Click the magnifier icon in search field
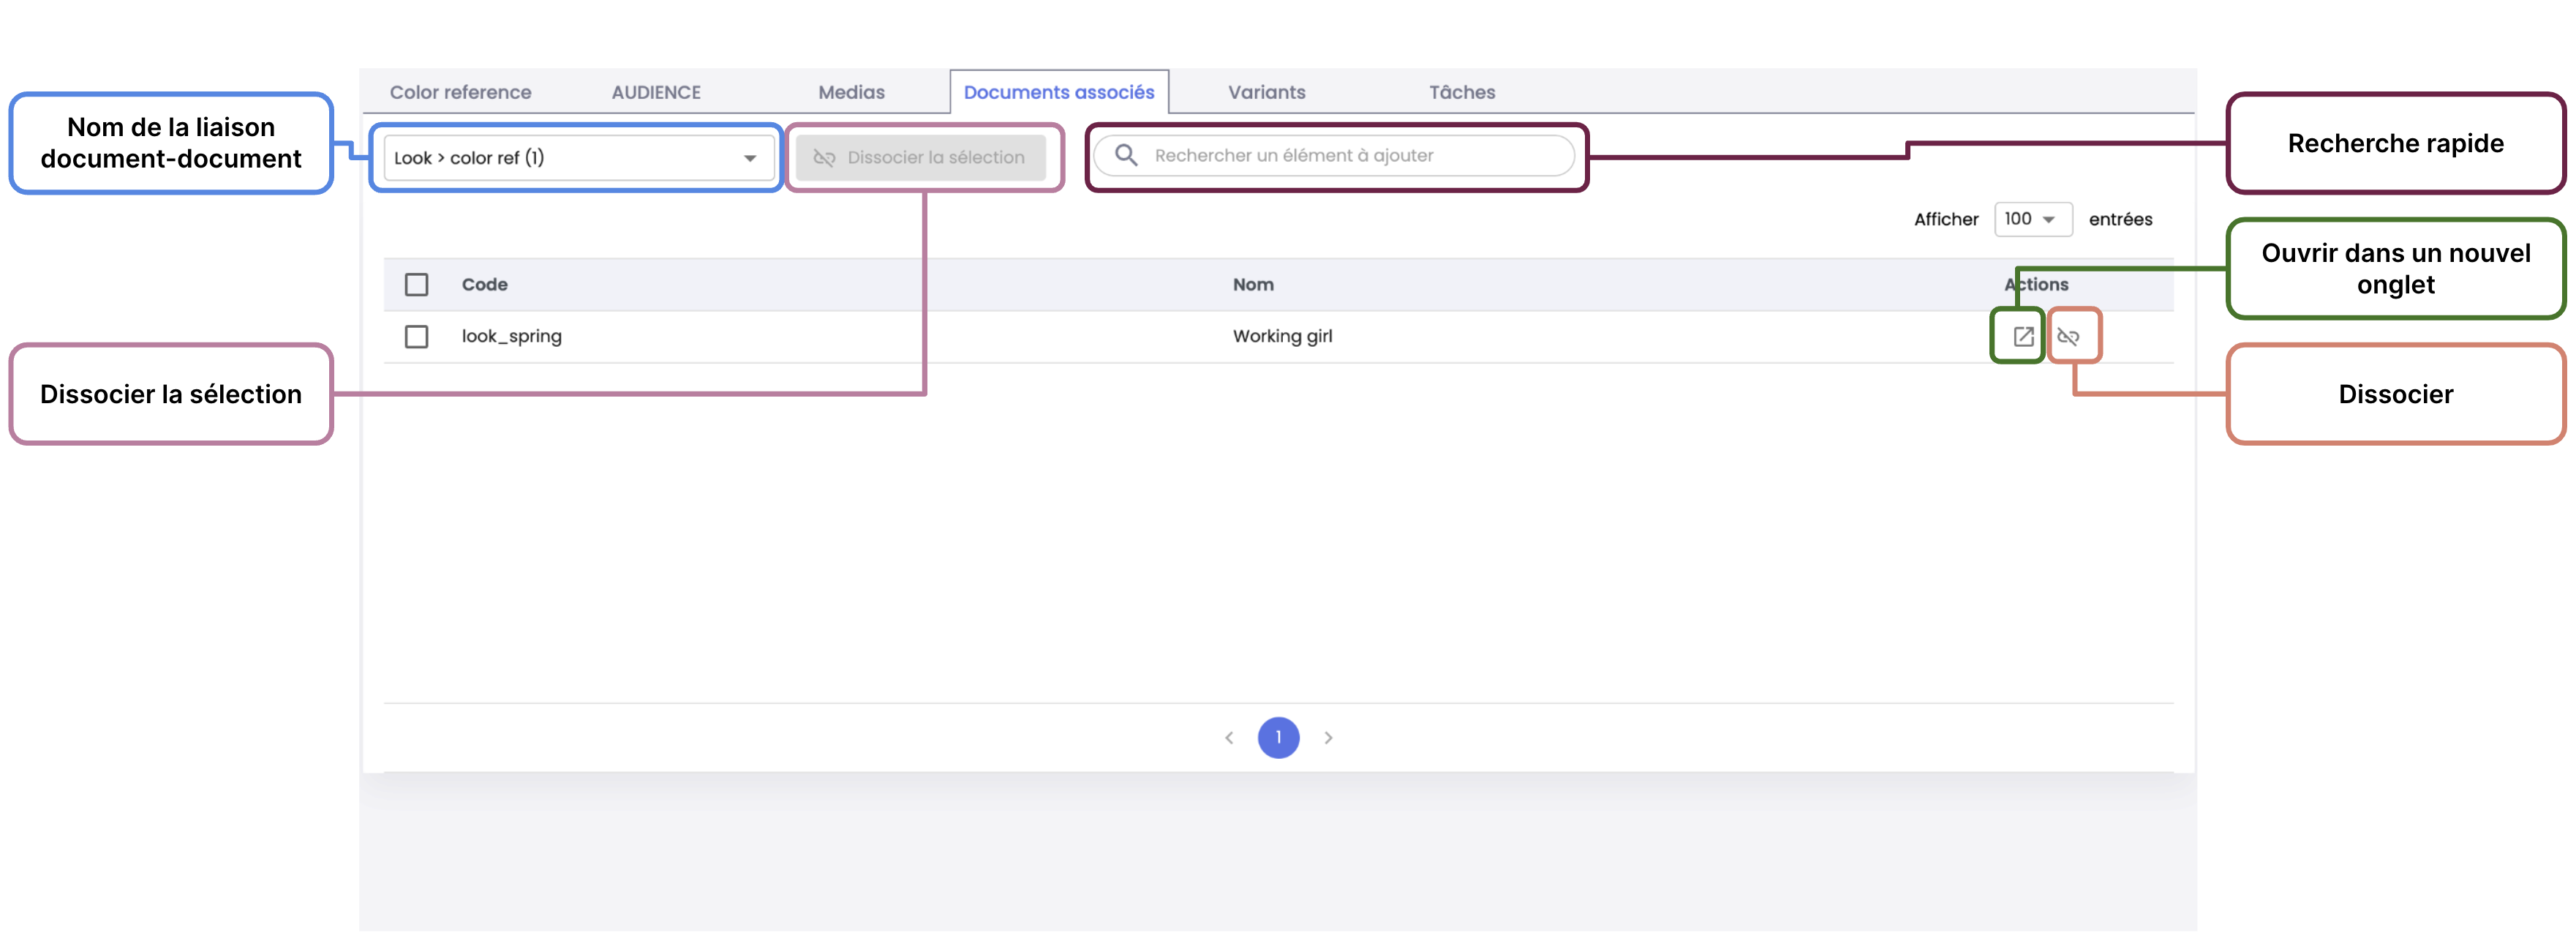The image size is (2576, 941). (x=1126, y=155)
